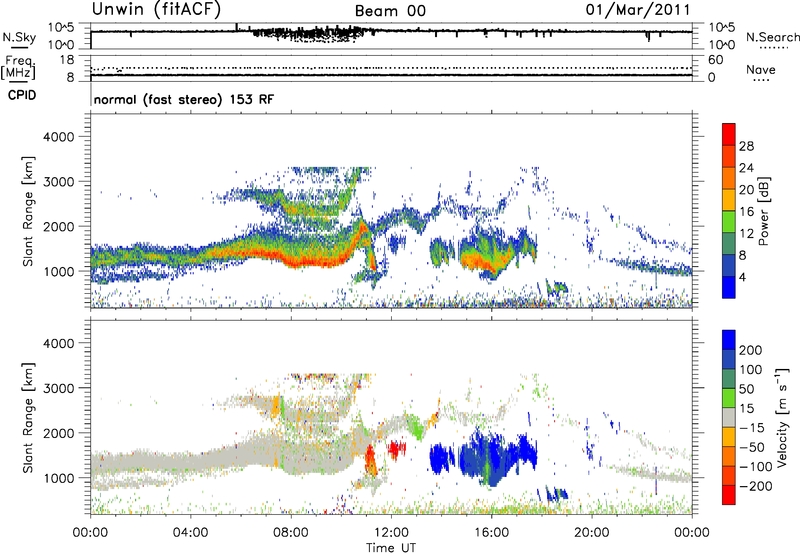This screenshot has height=554, width=800.
Task: Click the red top segment of Power colorbar
Action: point(729,134)
